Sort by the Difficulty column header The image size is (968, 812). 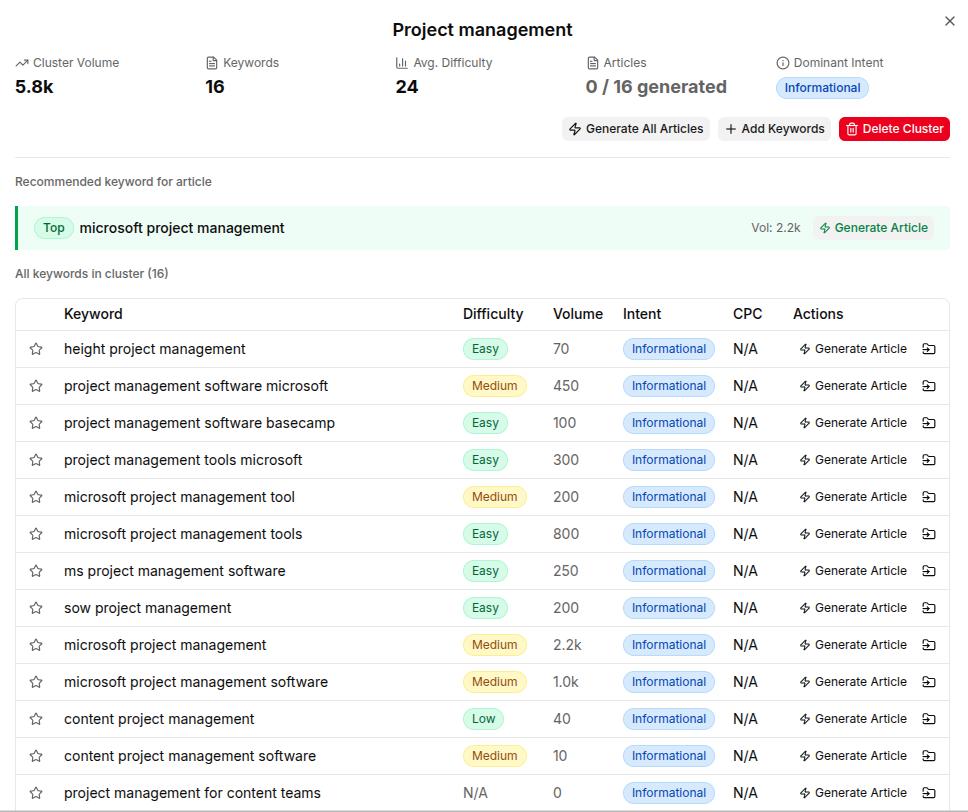click(493, 314)
